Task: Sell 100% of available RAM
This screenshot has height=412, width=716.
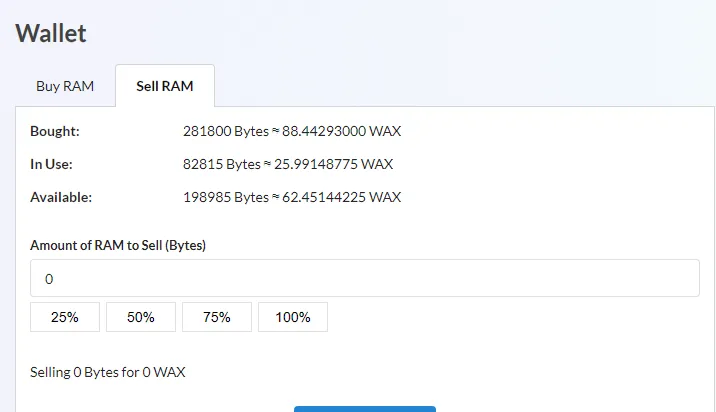Action: [x=293, y=317]
